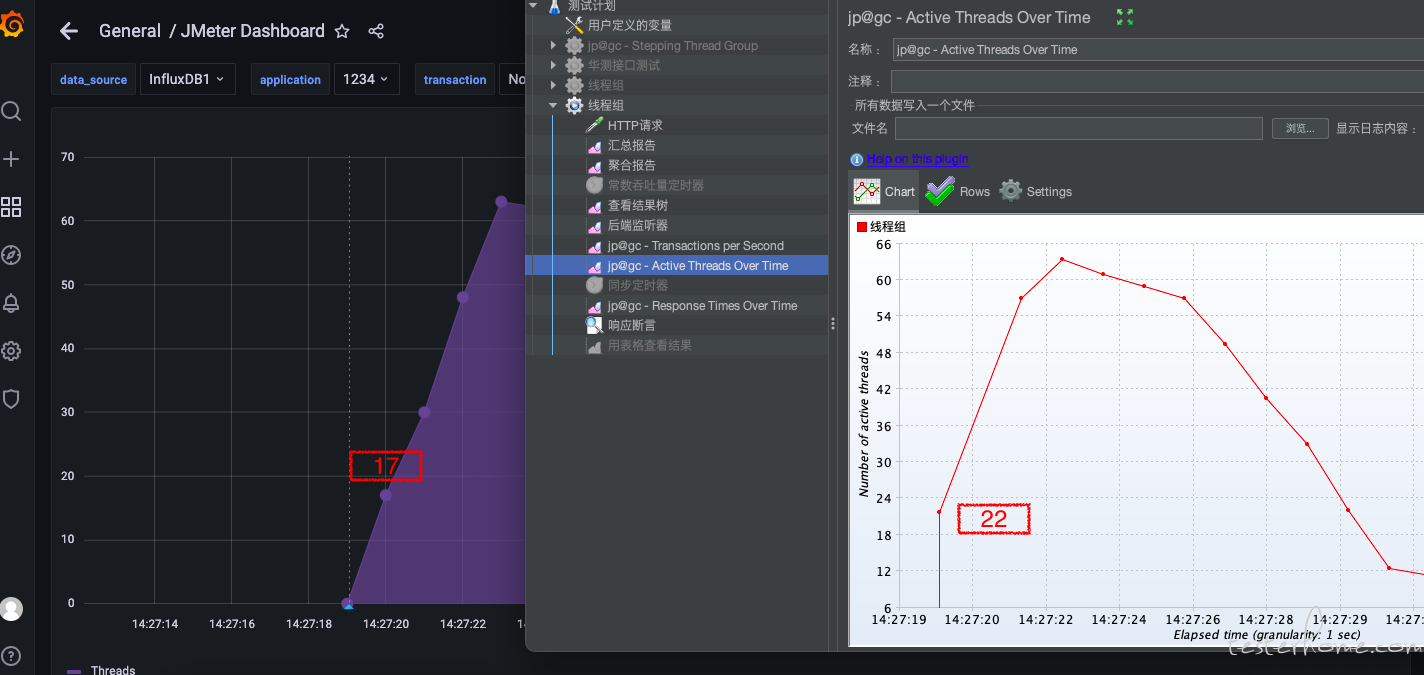Select 响应断言 element
Viewport: 1424px width, 675px height.
(x=632, y=325)
